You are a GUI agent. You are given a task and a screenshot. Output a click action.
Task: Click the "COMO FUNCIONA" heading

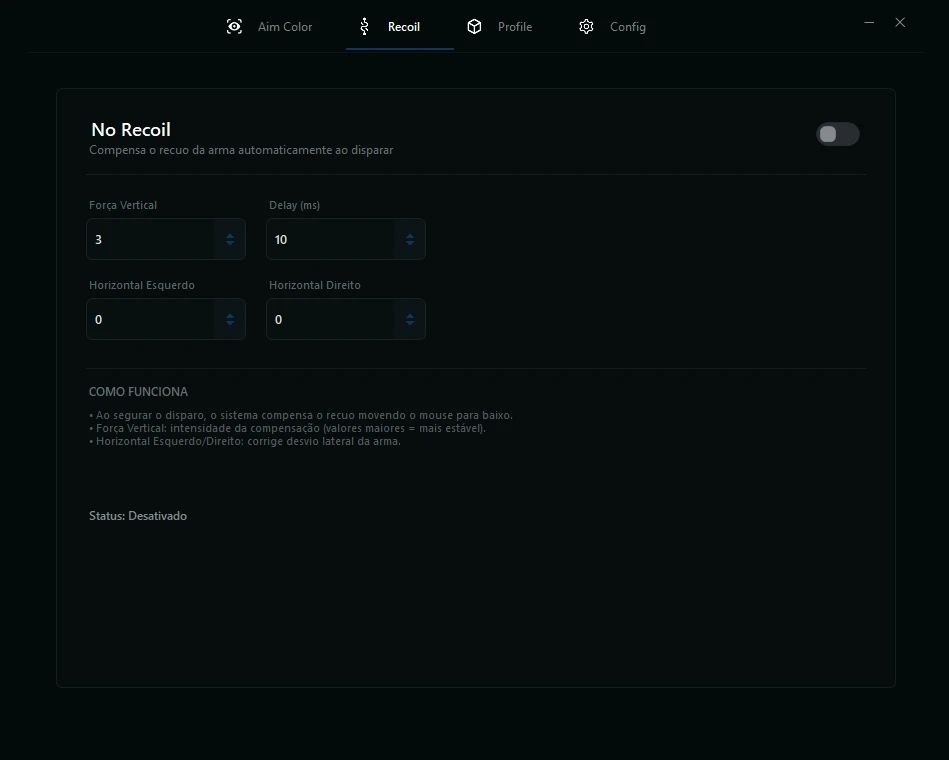(138, 392)
